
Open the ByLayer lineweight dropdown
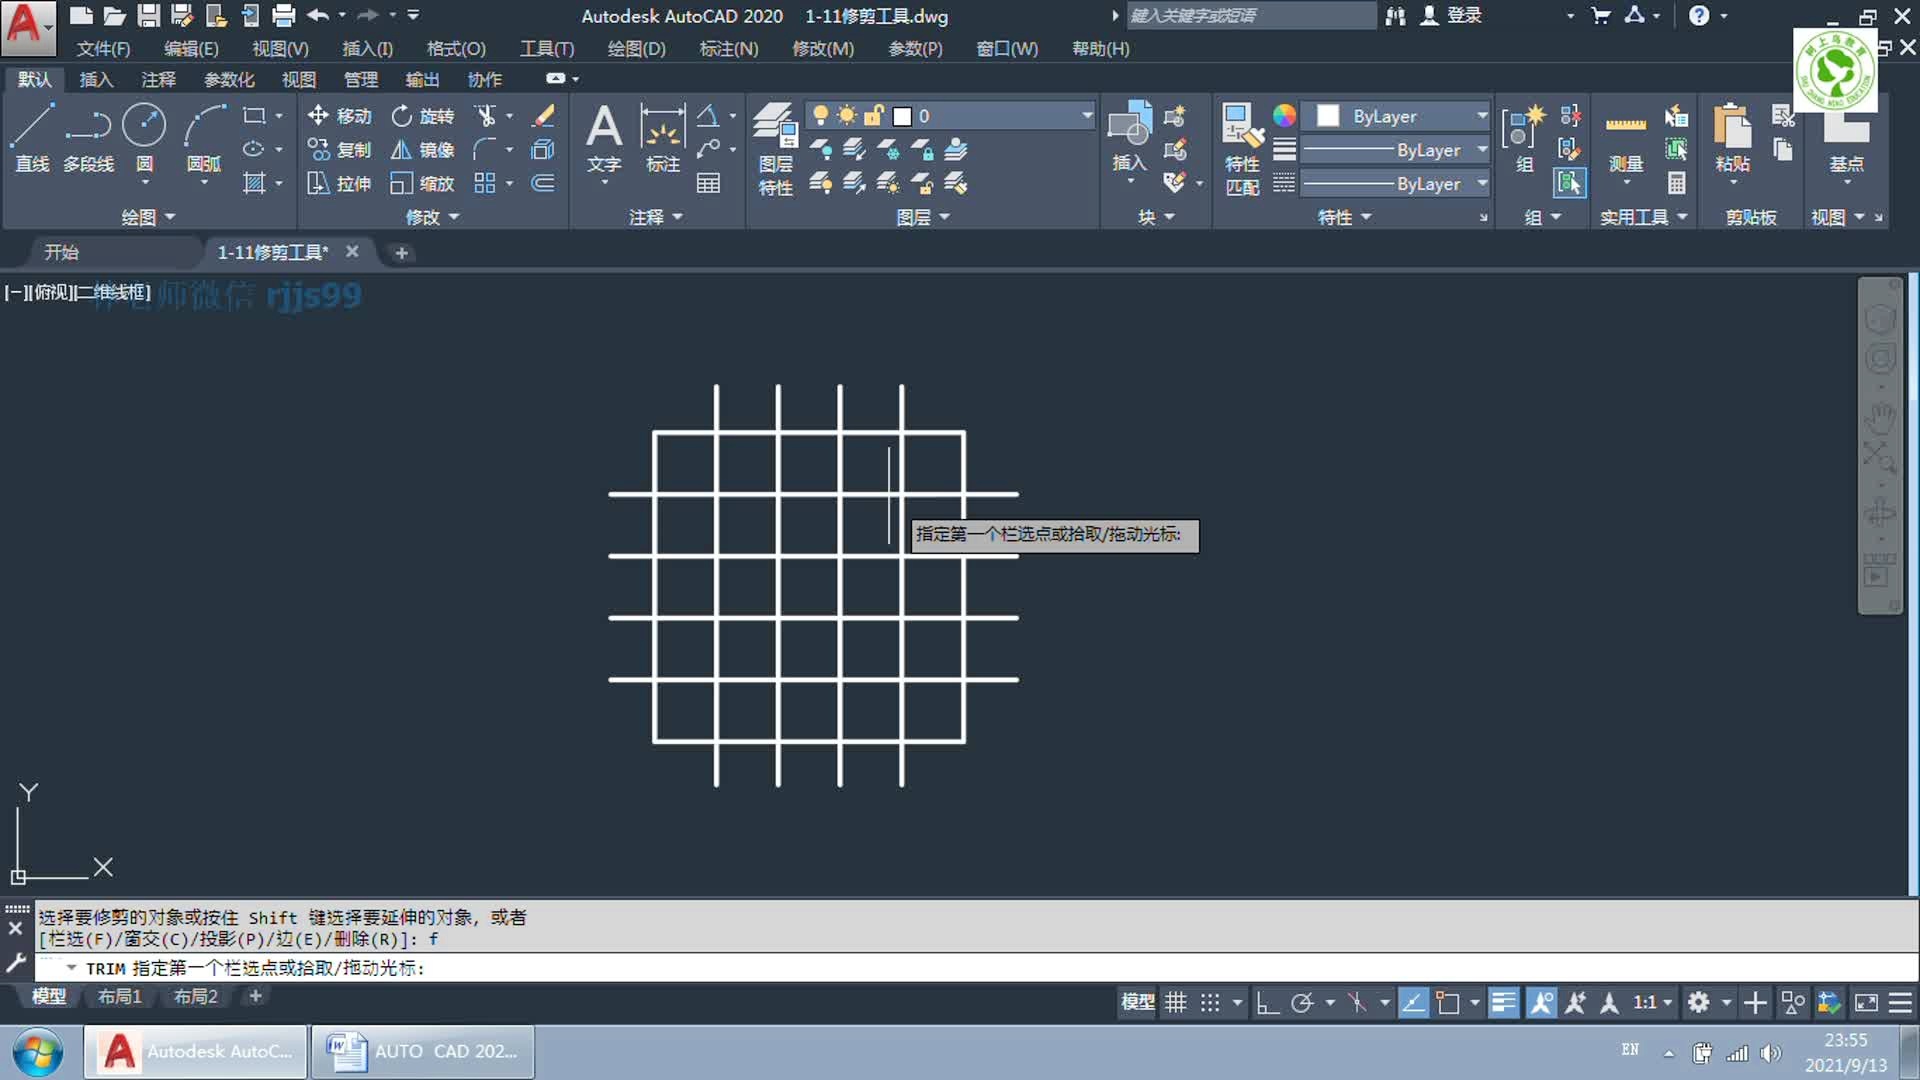(1482, 150)
